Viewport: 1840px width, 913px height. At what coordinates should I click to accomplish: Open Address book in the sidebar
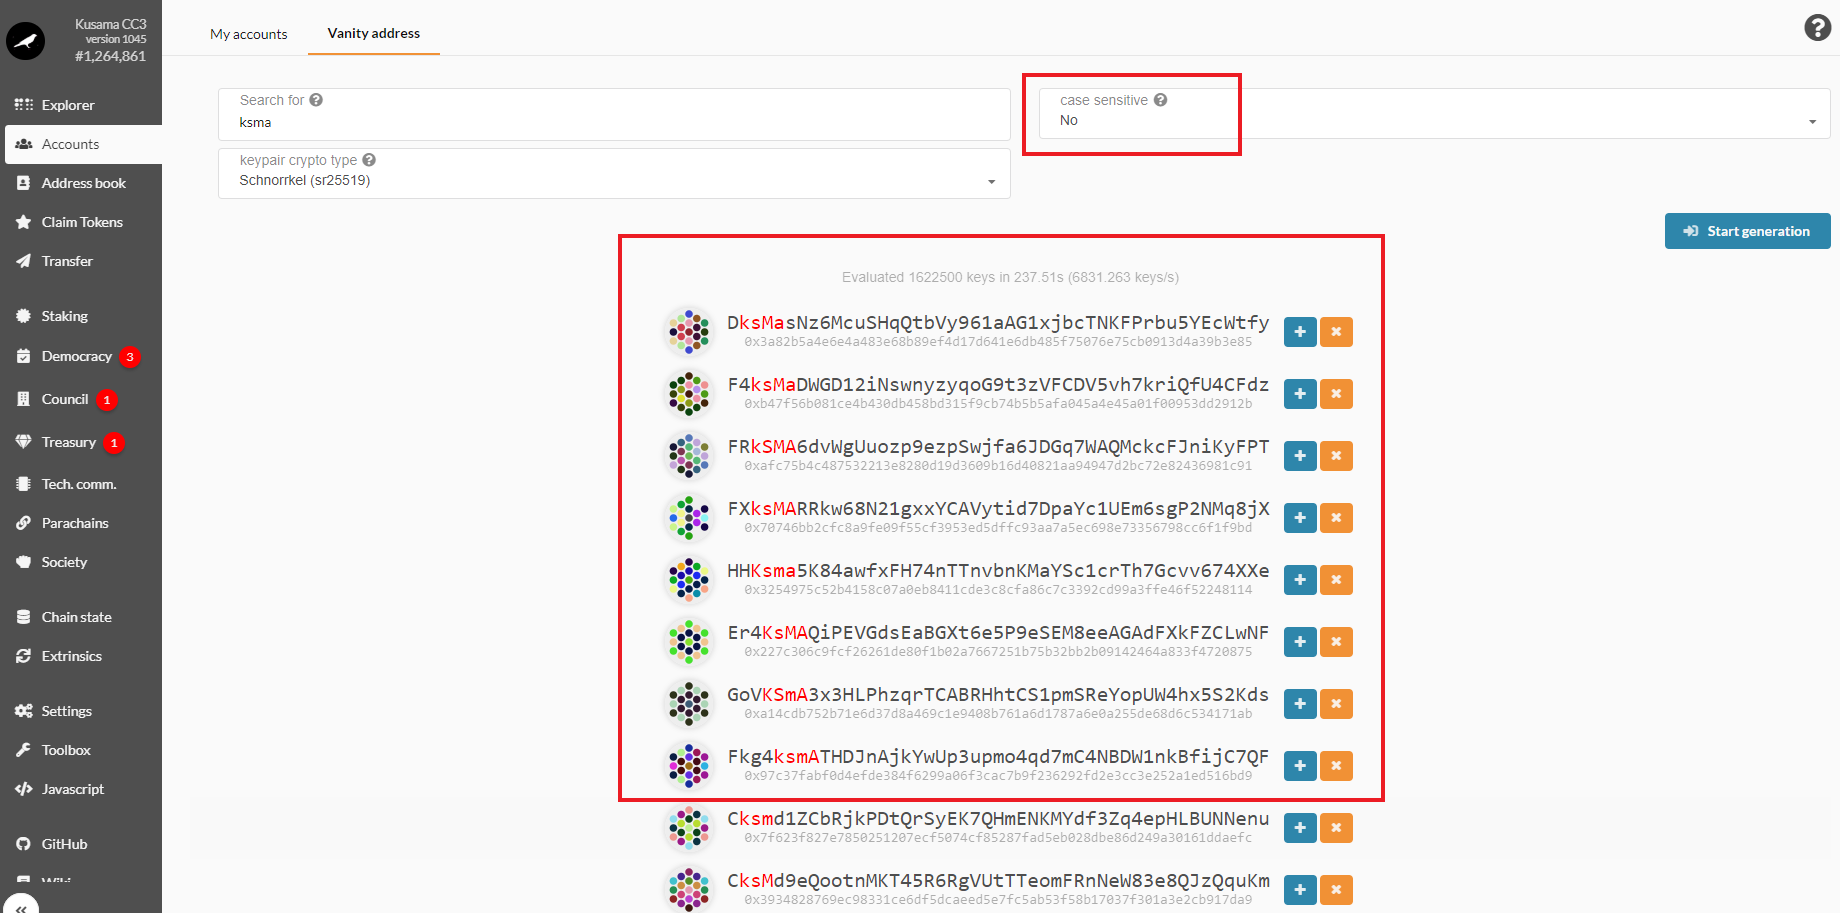(81, 183)
